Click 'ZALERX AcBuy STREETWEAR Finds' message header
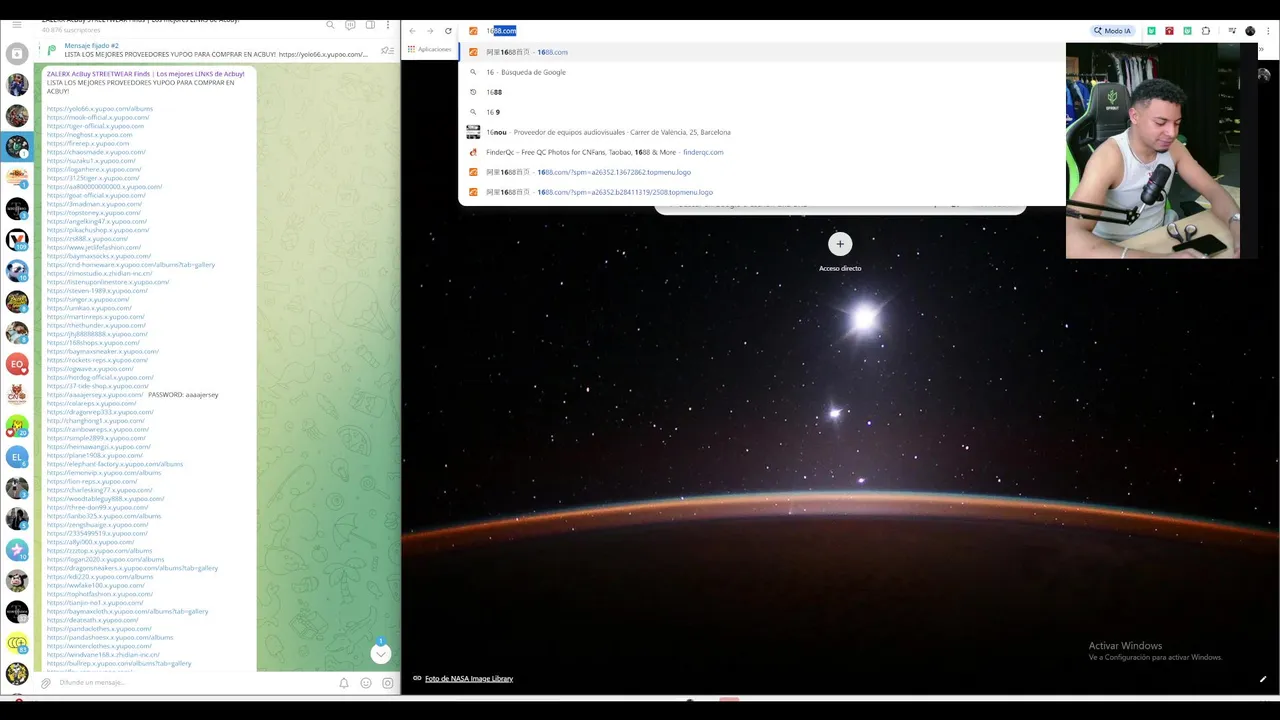This screenshot has width=1280, height=720. [x=145, y=74]
